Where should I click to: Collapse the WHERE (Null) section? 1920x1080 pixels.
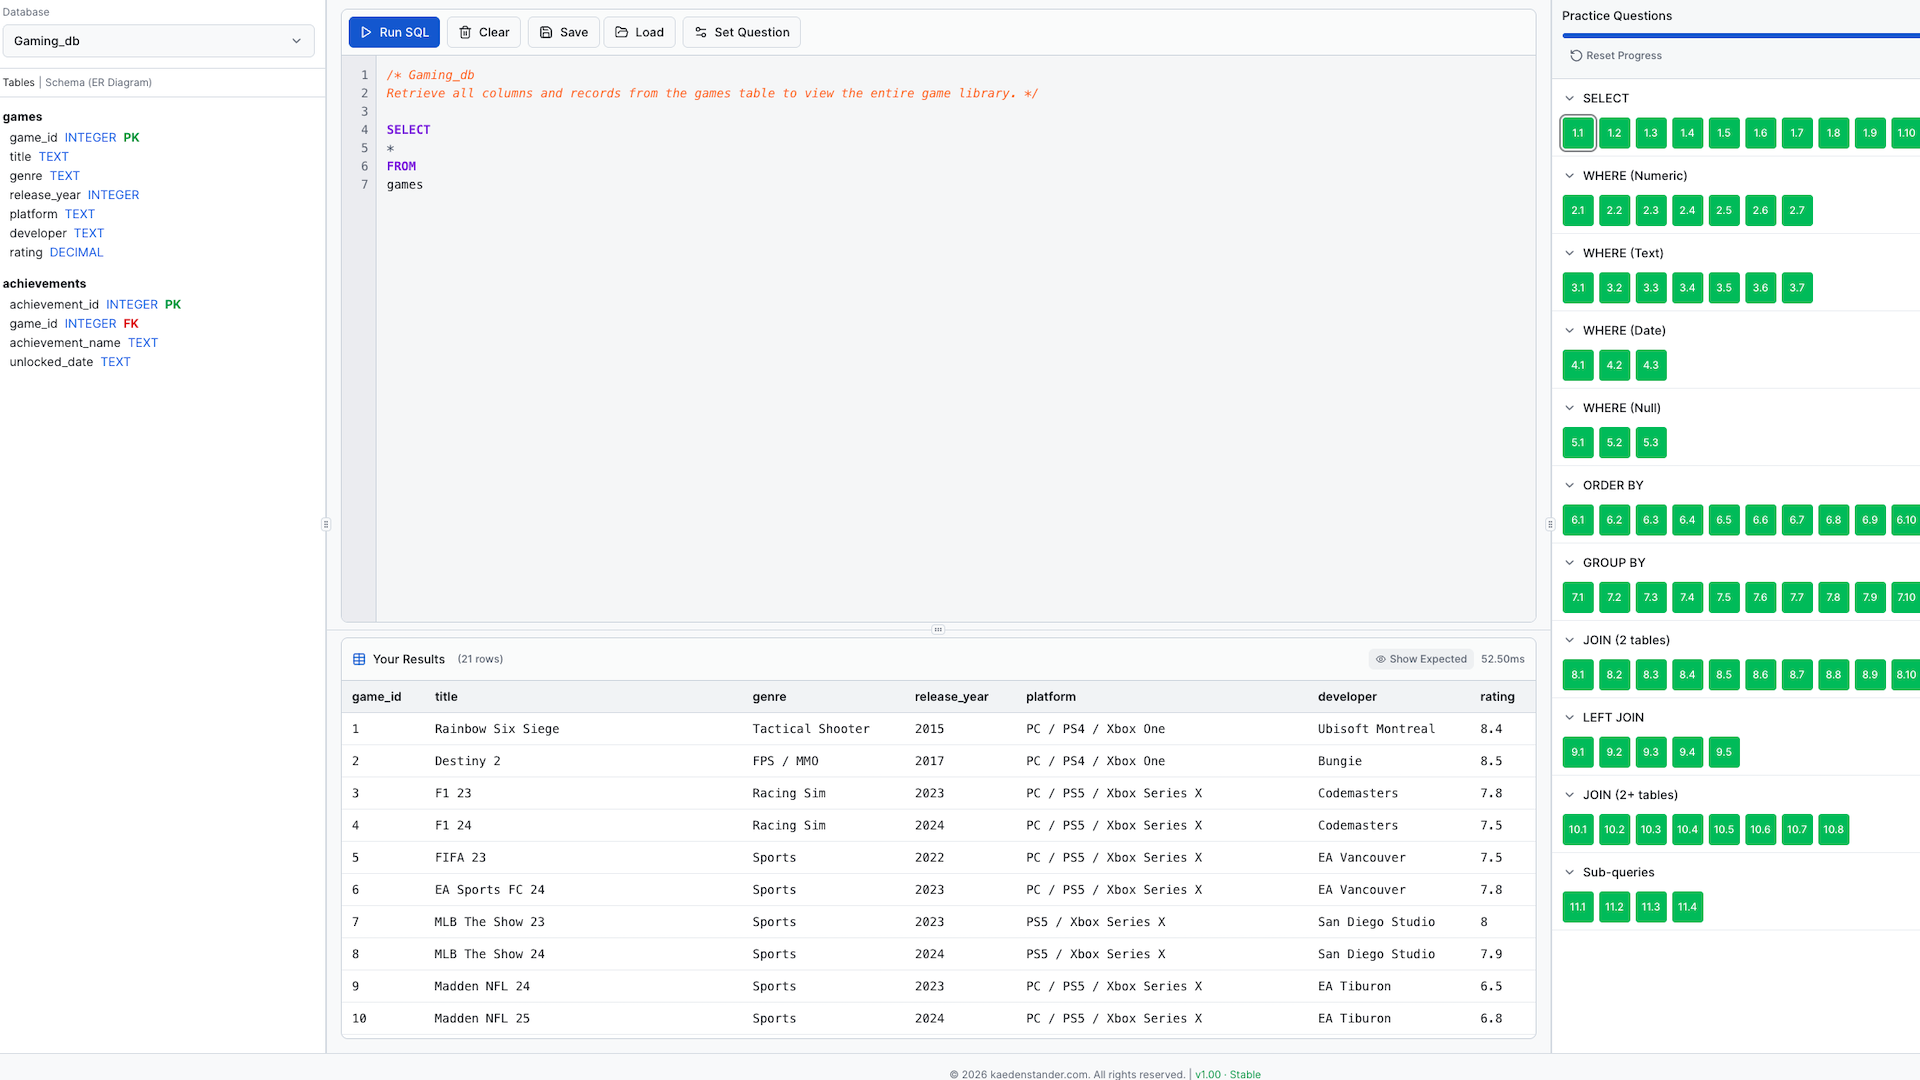pyautogui.click(x=1569, y=408)
